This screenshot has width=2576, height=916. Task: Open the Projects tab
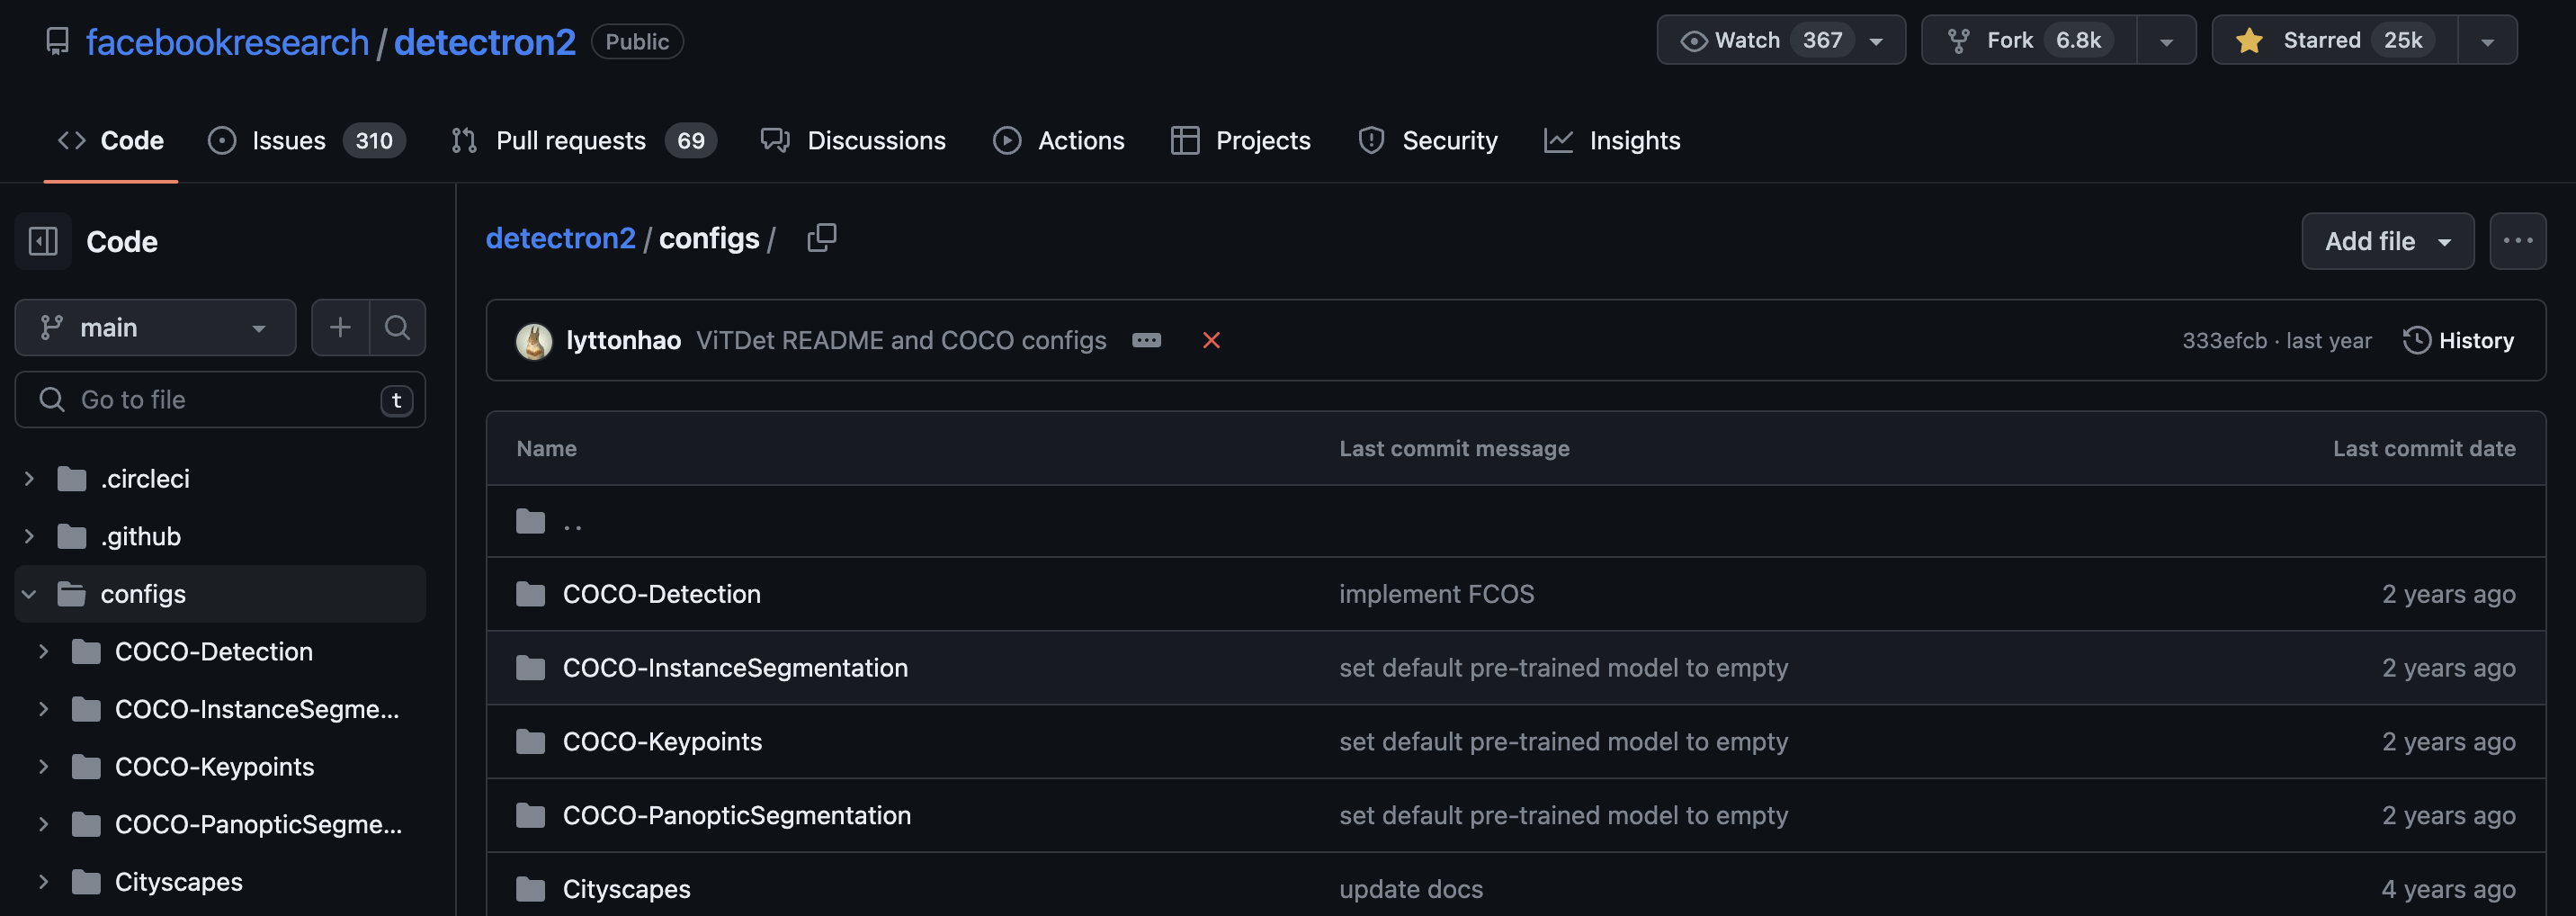[x=1241, y=140]
